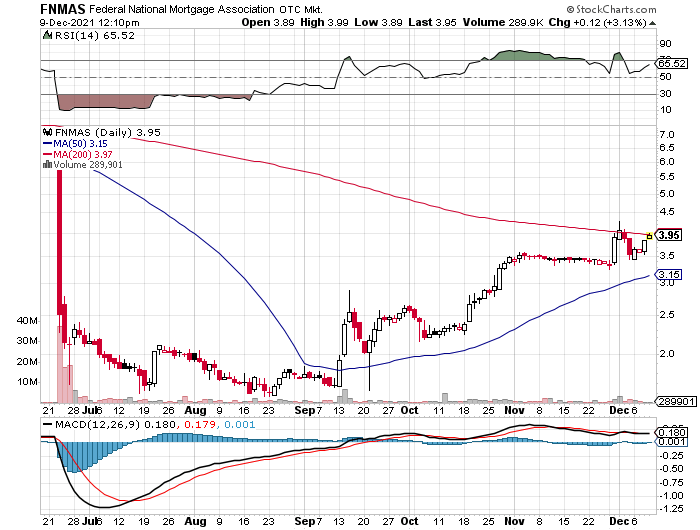Click the yellow highlighted latest candle
Viewport: 700px width, 530px height.
(650, 236)
